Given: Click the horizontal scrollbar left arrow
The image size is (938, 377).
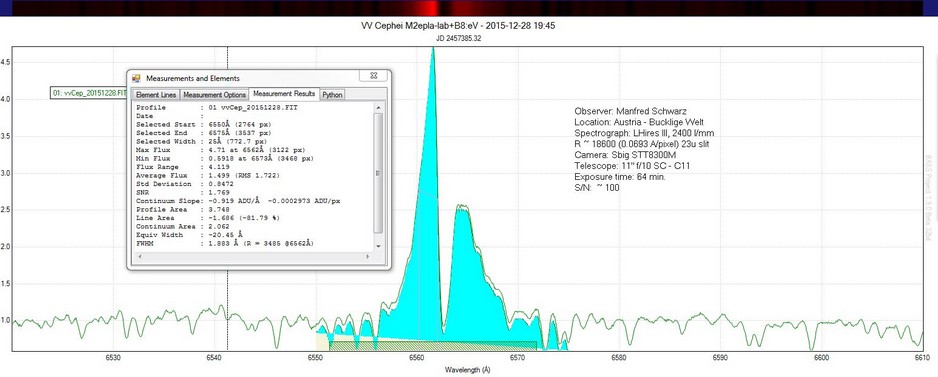Looking at the screenshot, I should [x=138, y=256].
